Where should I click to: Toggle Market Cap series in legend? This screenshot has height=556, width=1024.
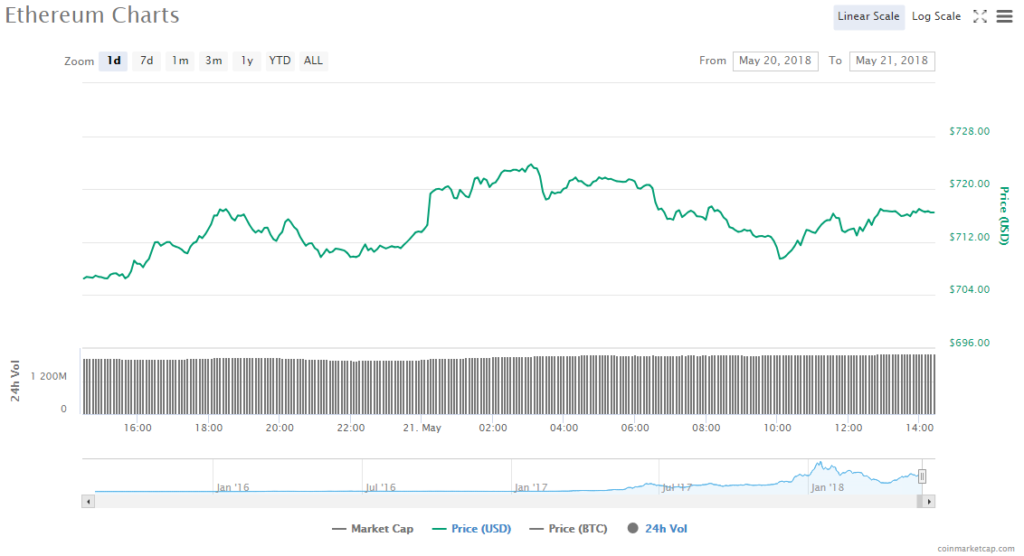[372, 529]
